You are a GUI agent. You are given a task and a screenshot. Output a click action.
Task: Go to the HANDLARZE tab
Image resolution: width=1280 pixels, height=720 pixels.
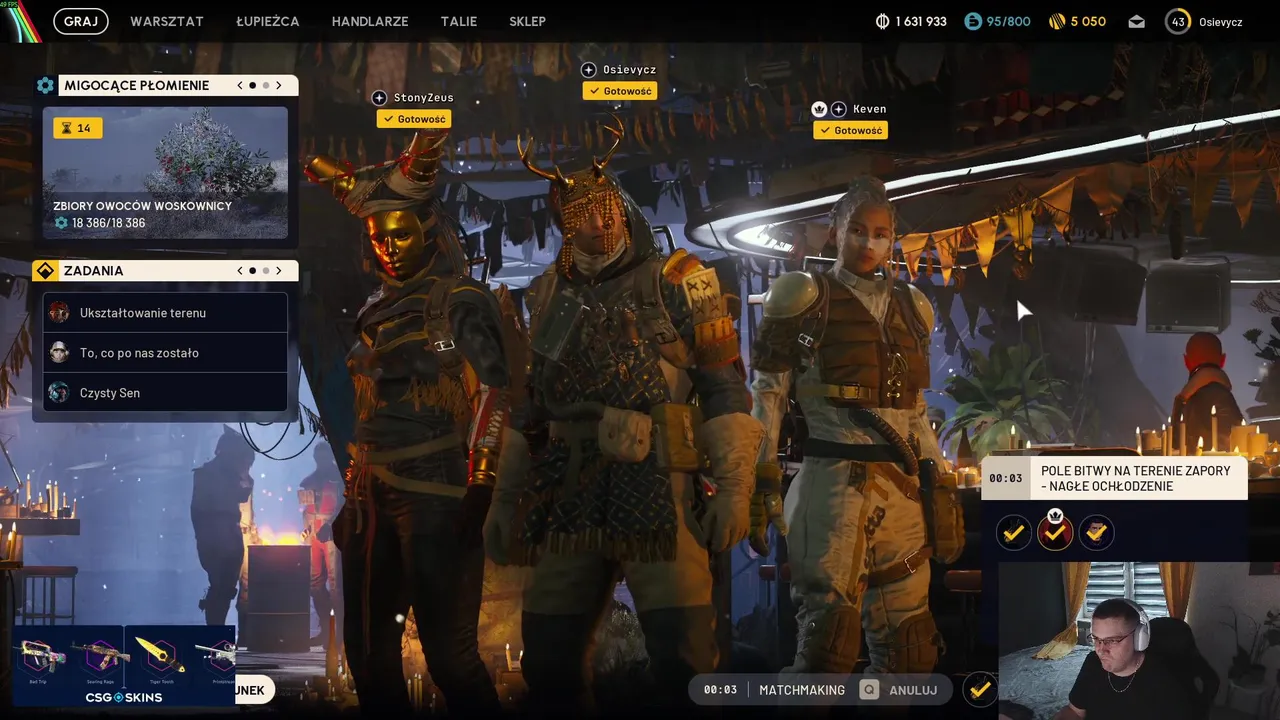click(370, 21)
